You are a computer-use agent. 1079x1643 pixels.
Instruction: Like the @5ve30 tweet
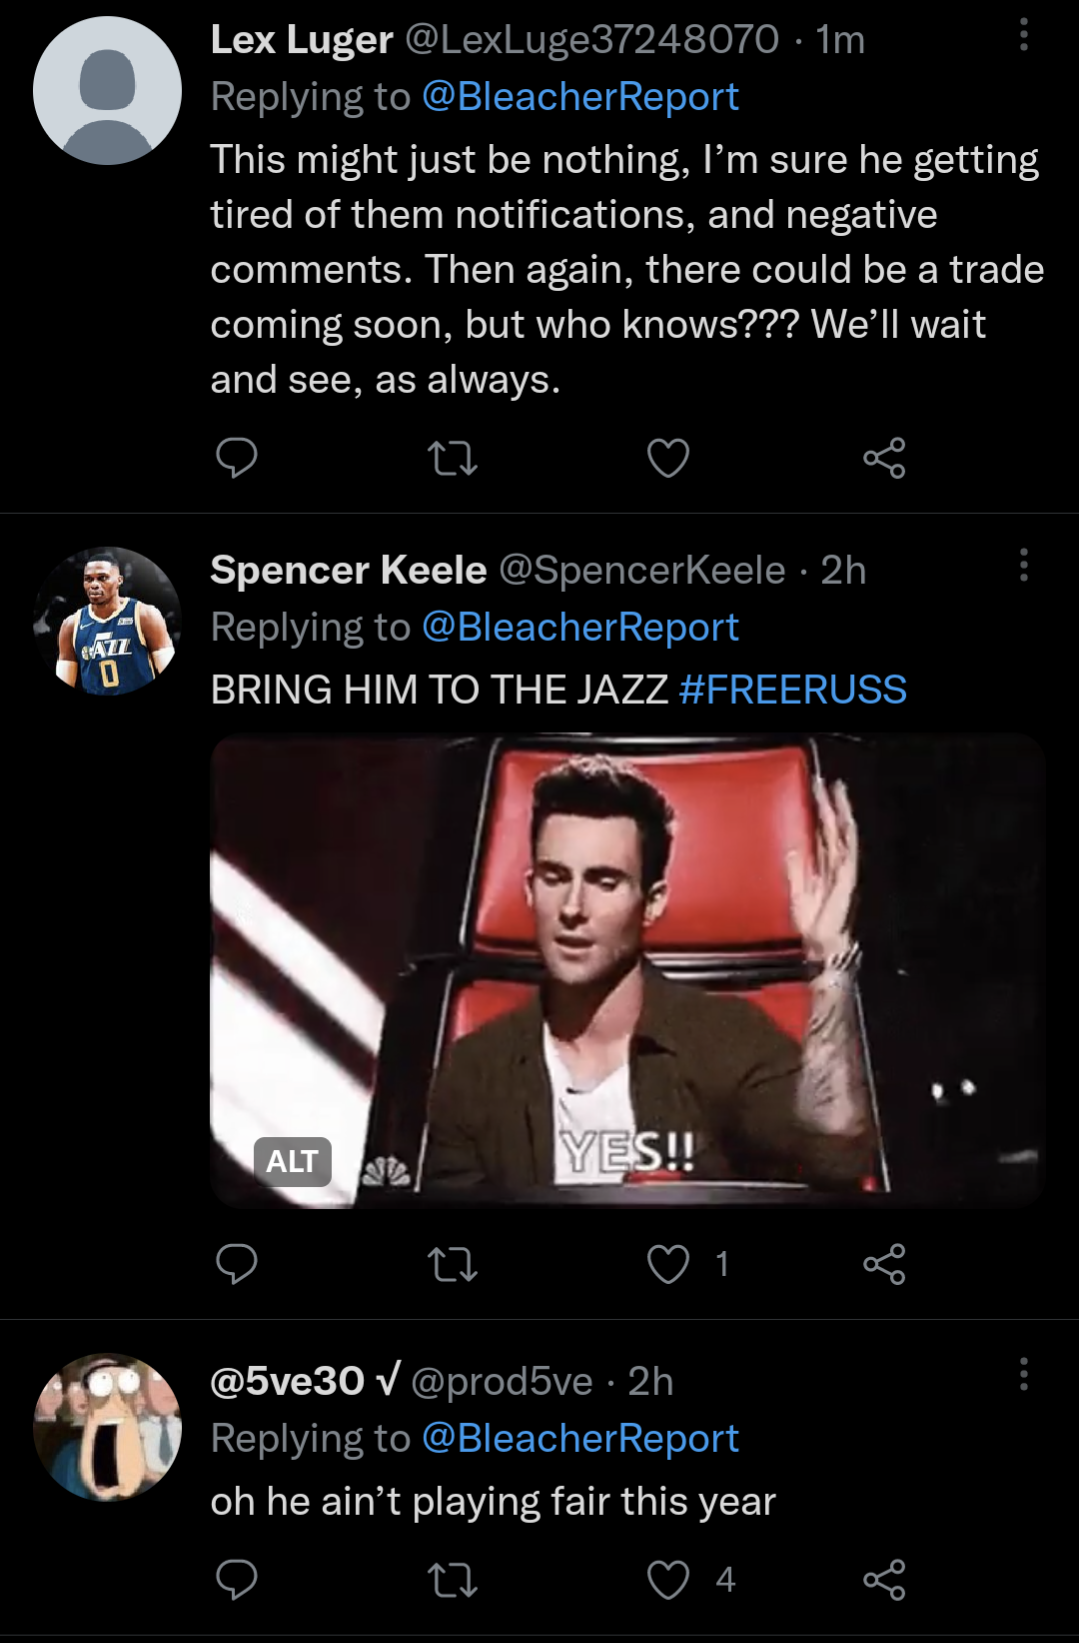(668, 1581)
